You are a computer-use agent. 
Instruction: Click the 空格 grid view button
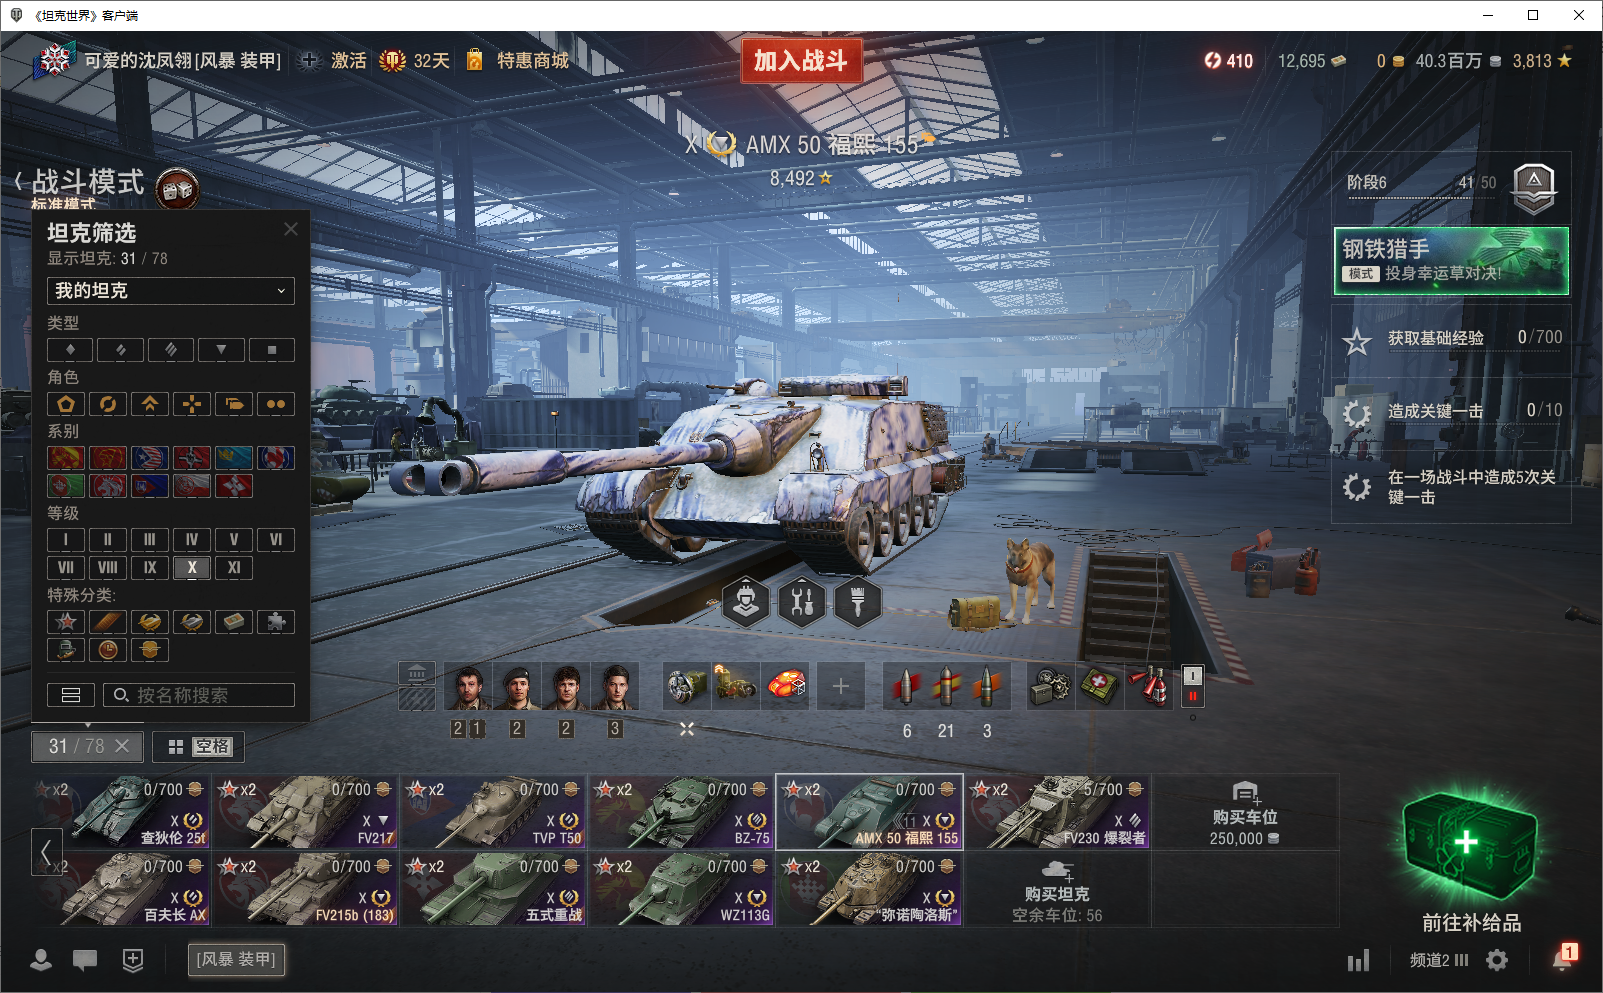pyautogui.click(x=198, y=746)
